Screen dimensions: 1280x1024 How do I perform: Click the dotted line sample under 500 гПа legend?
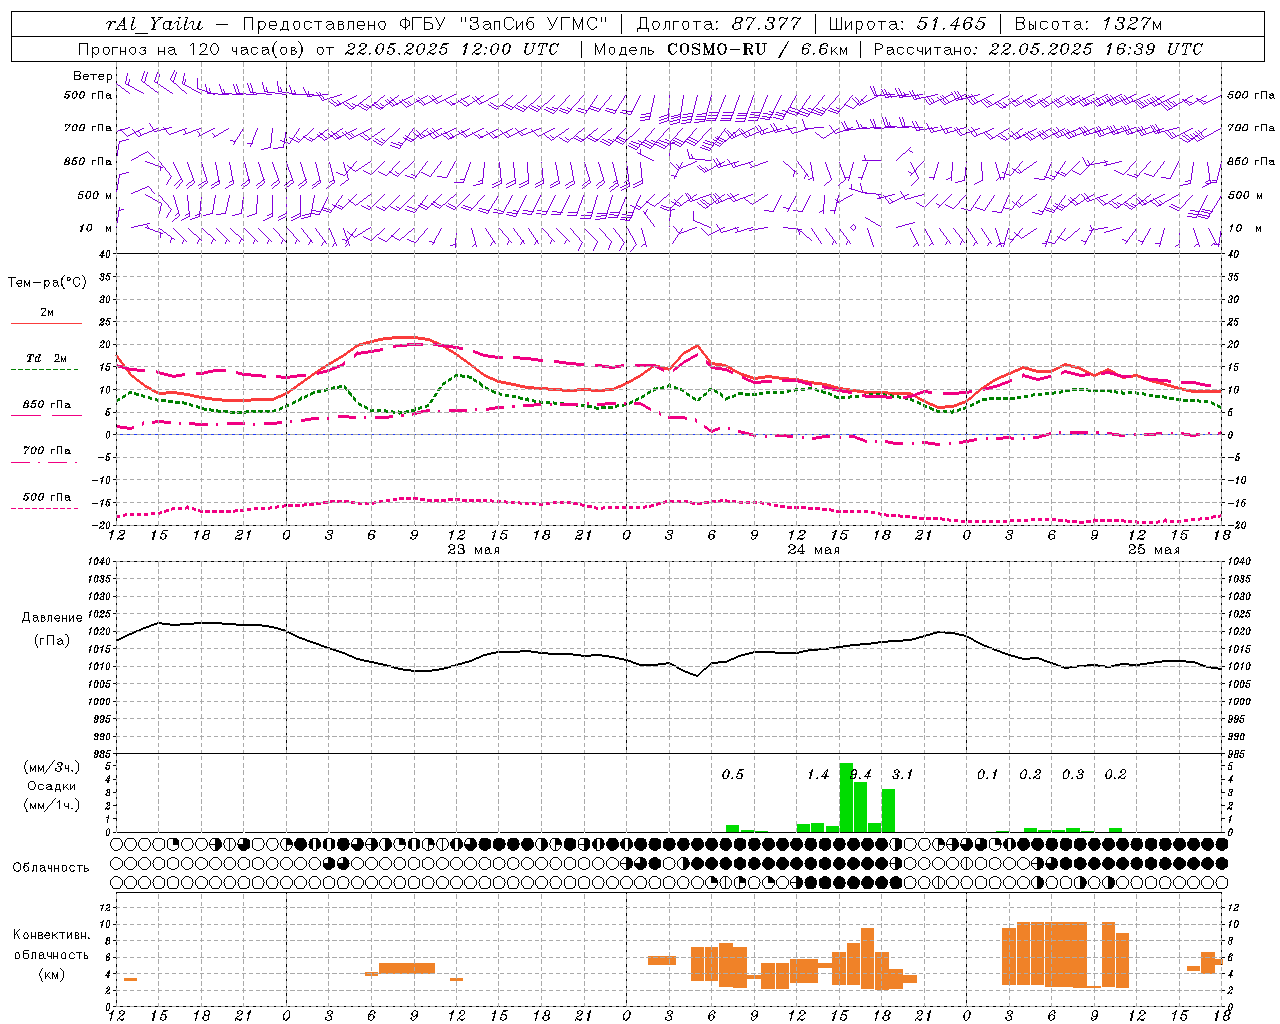click(x=46, y=508)
